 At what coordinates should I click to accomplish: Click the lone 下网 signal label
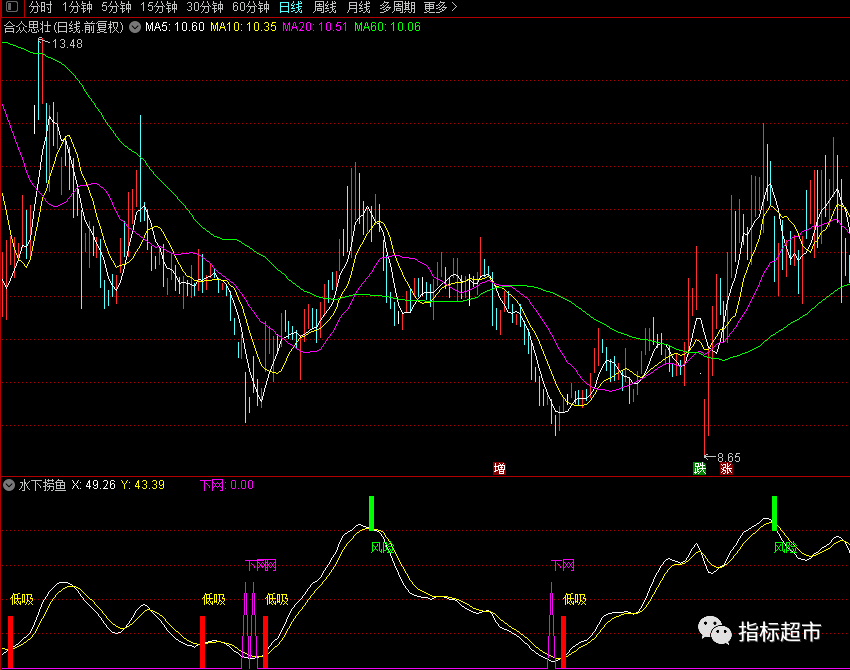(563, 565)
